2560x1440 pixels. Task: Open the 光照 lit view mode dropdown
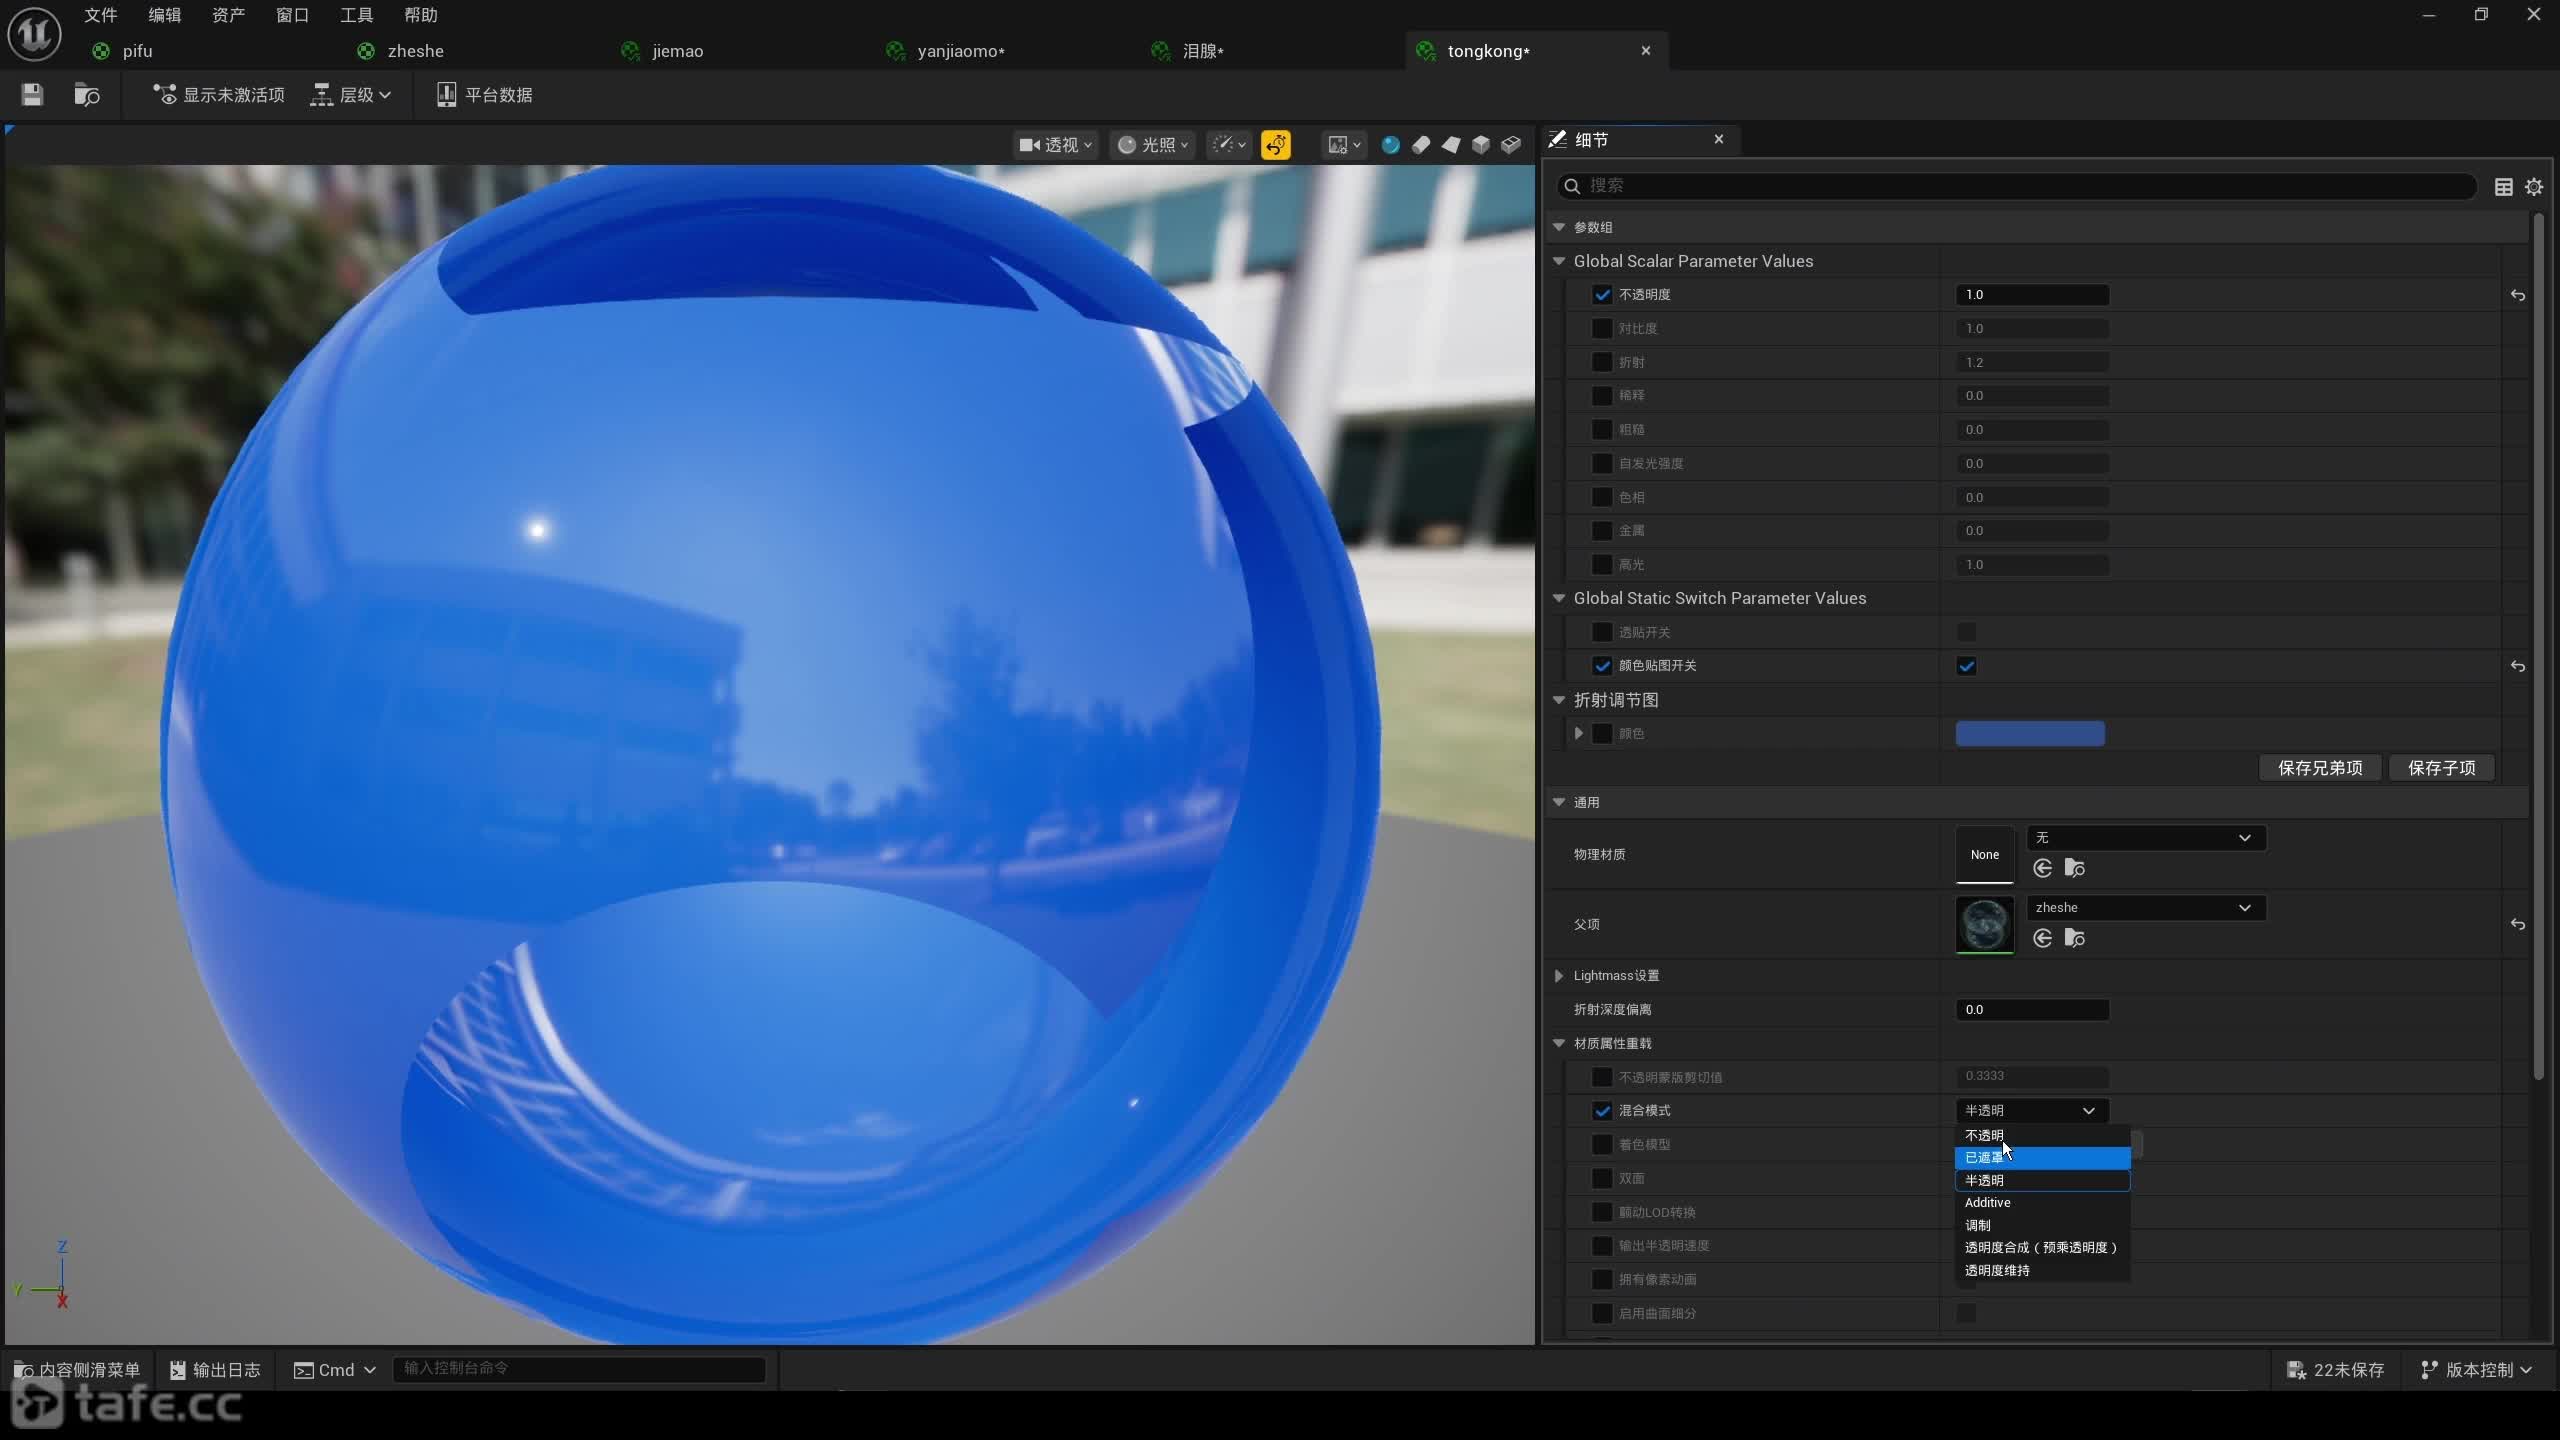click(x=1153, y=145)
